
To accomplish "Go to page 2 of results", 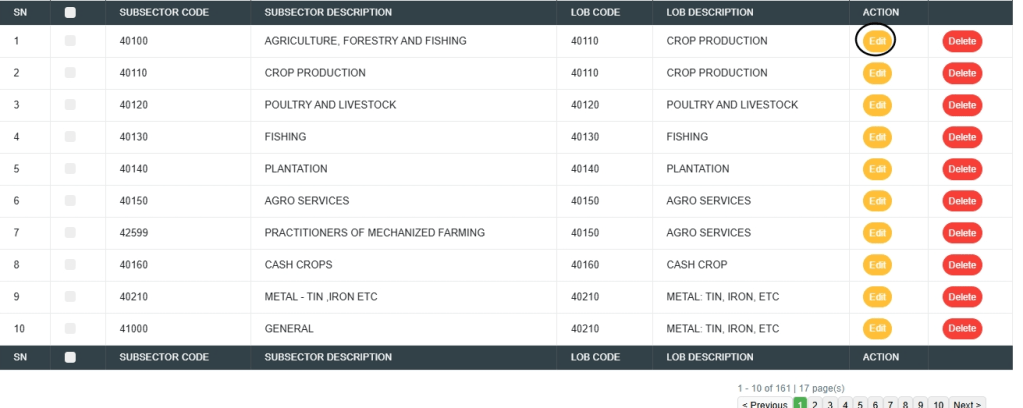I will tap(816, 404).
